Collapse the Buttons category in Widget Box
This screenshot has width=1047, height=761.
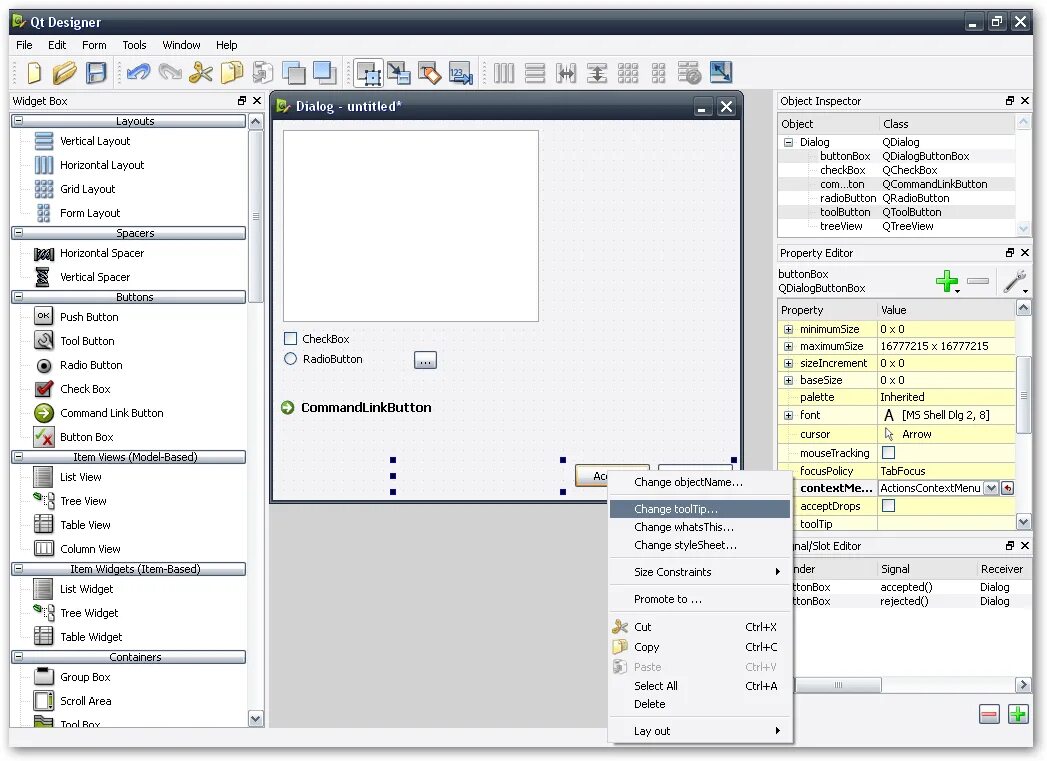(x=18, y=296)
